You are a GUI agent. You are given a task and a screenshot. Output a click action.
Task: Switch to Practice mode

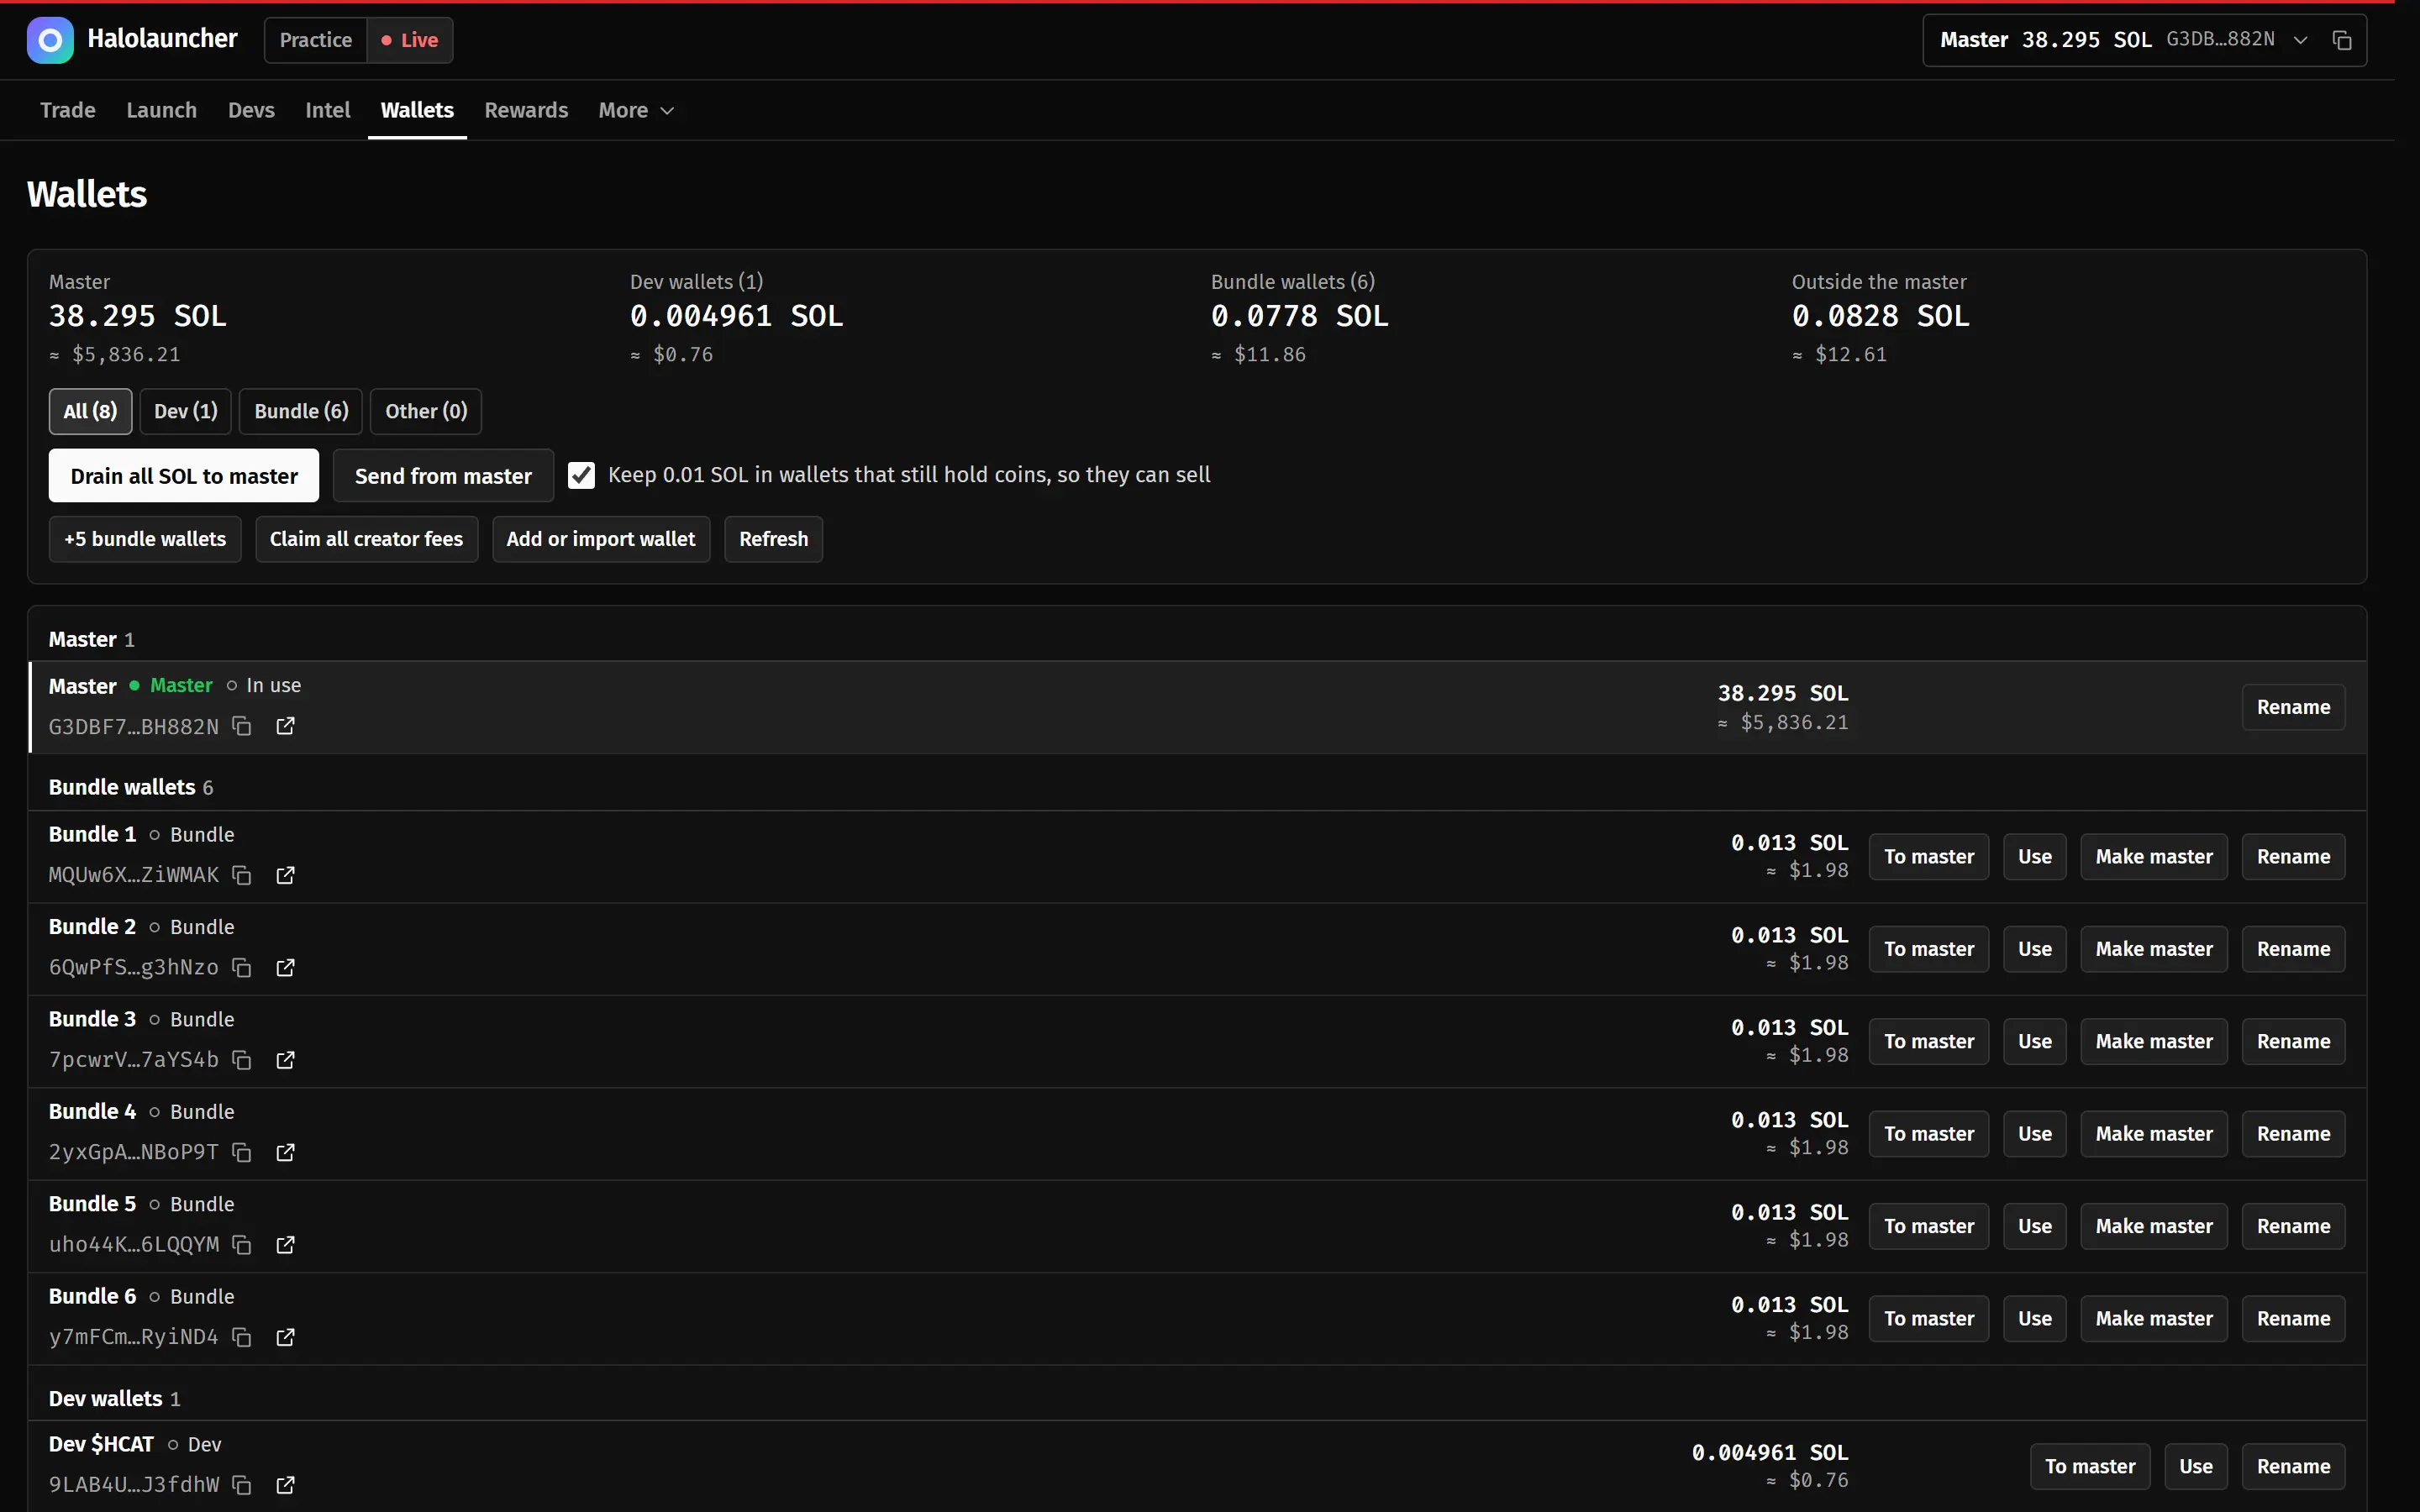coord(316,40)
